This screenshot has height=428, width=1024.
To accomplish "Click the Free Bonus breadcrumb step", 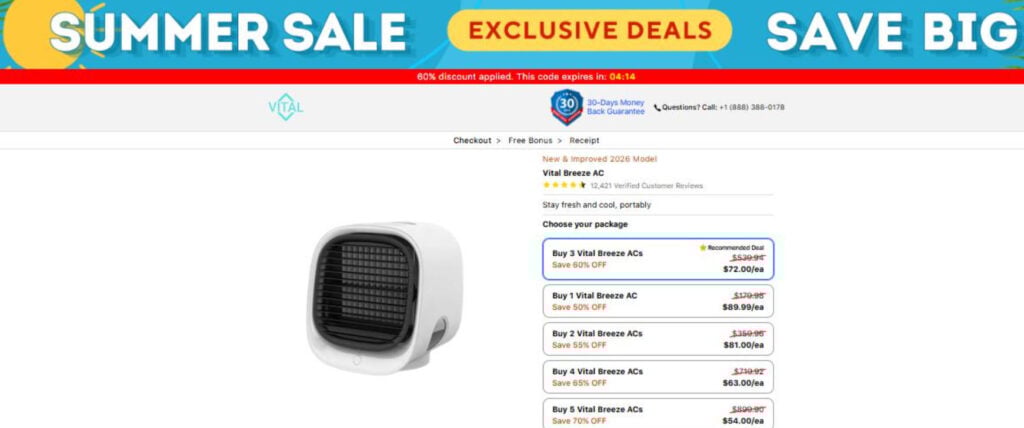I will click(x=530, y=140).
